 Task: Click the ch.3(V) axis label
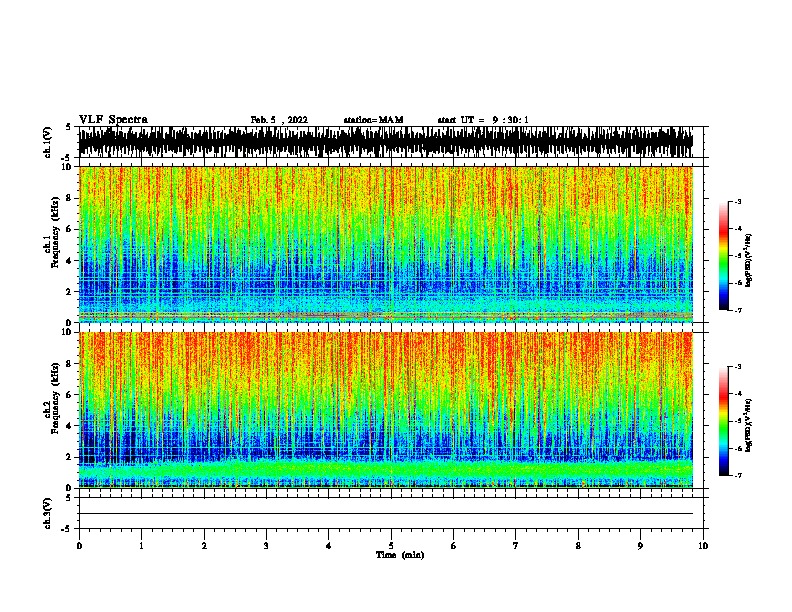[x=48, y=513]
